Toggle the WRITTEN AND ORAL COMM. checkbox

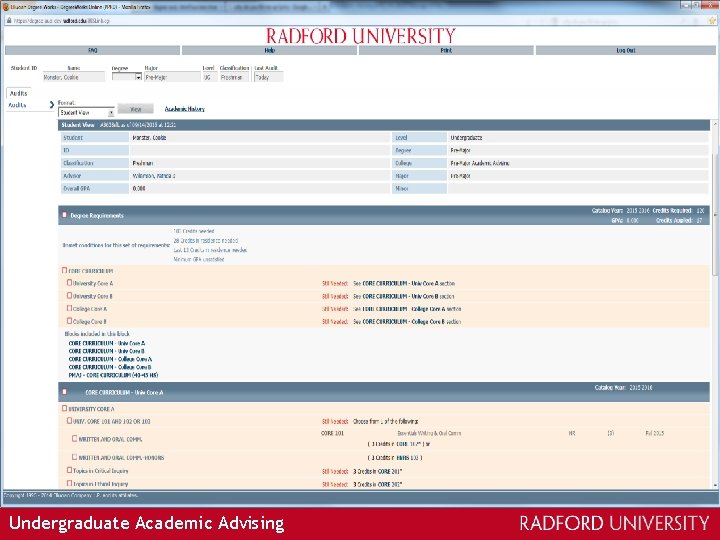coord(74,439)
